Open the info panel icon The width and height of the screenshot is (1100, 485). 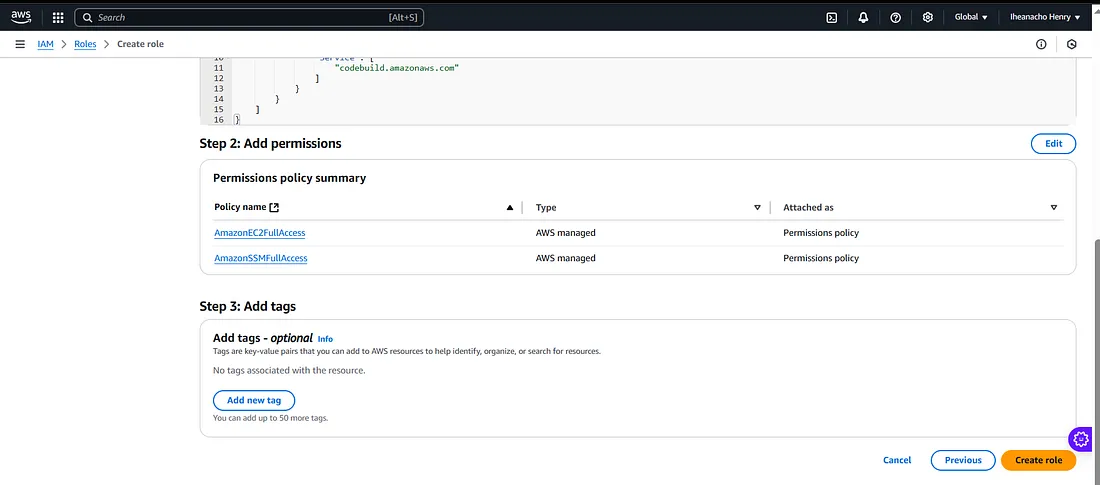click(x=1041, y=44)
